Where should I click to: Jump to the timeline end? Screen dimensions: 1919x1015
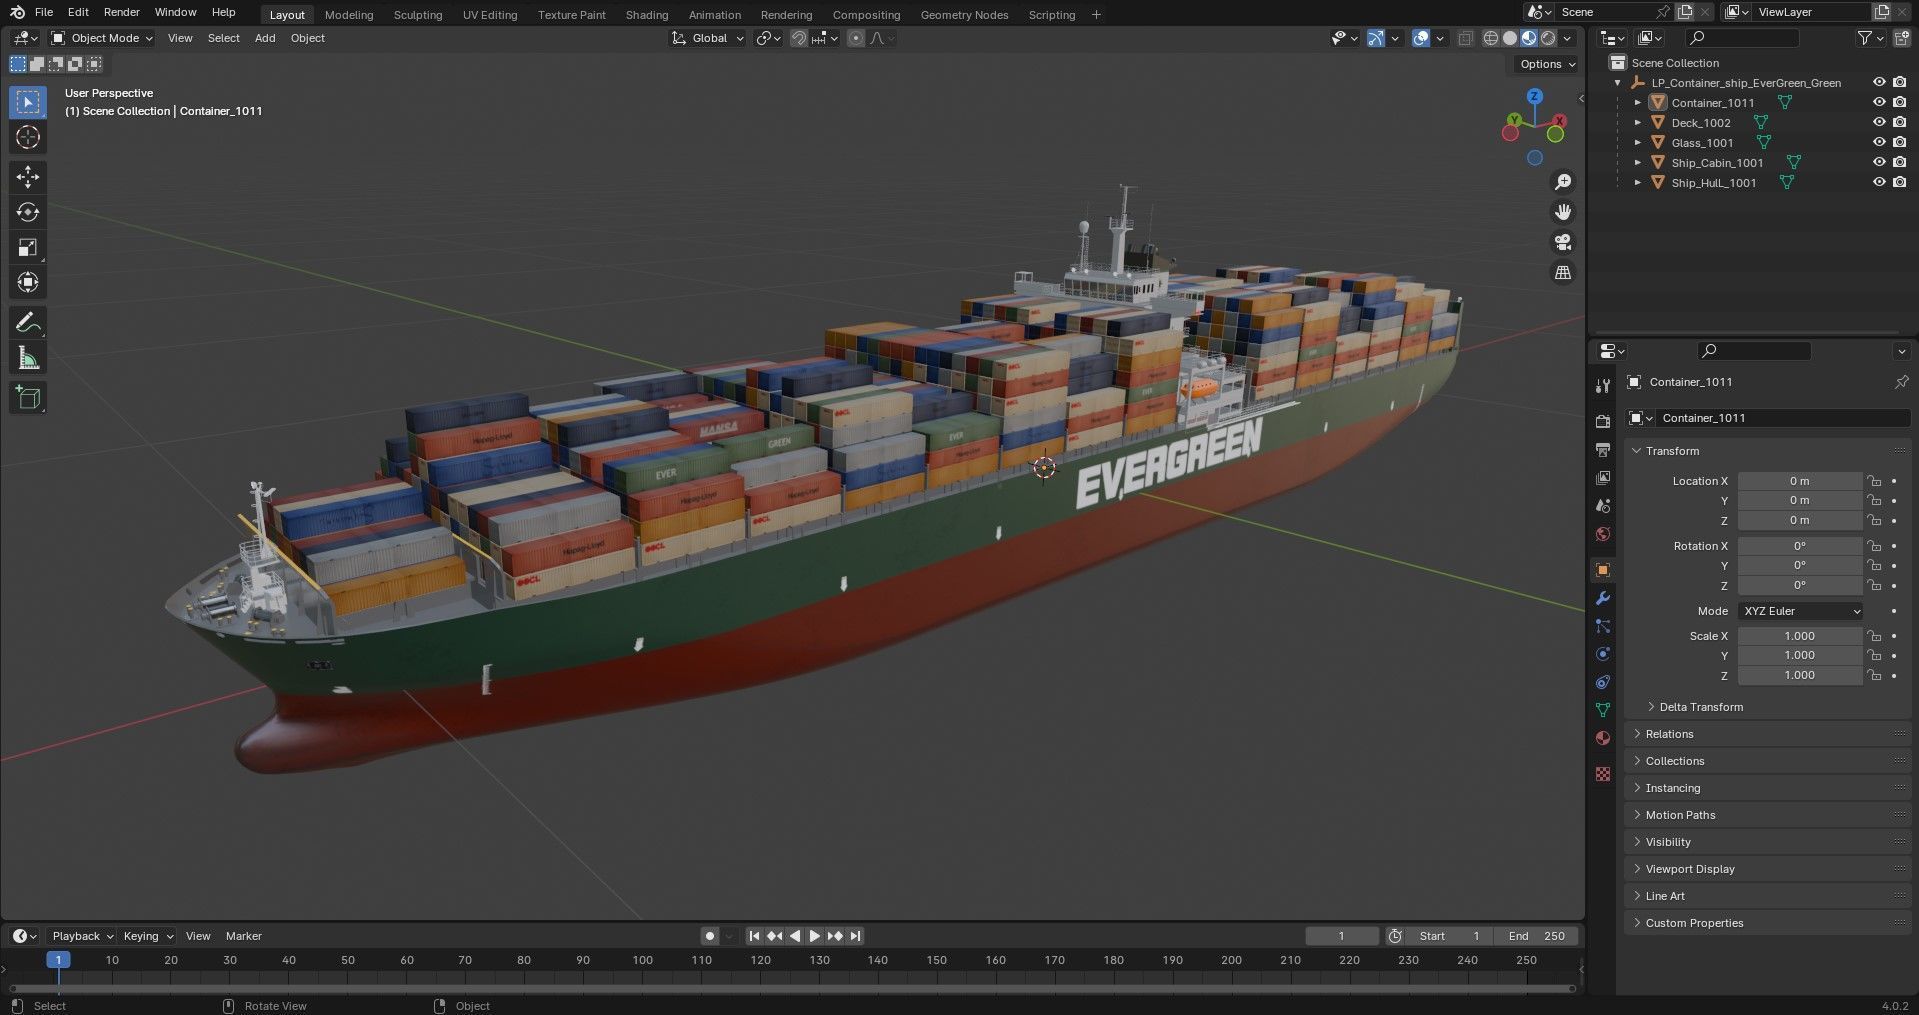click(x=855, y=936)
